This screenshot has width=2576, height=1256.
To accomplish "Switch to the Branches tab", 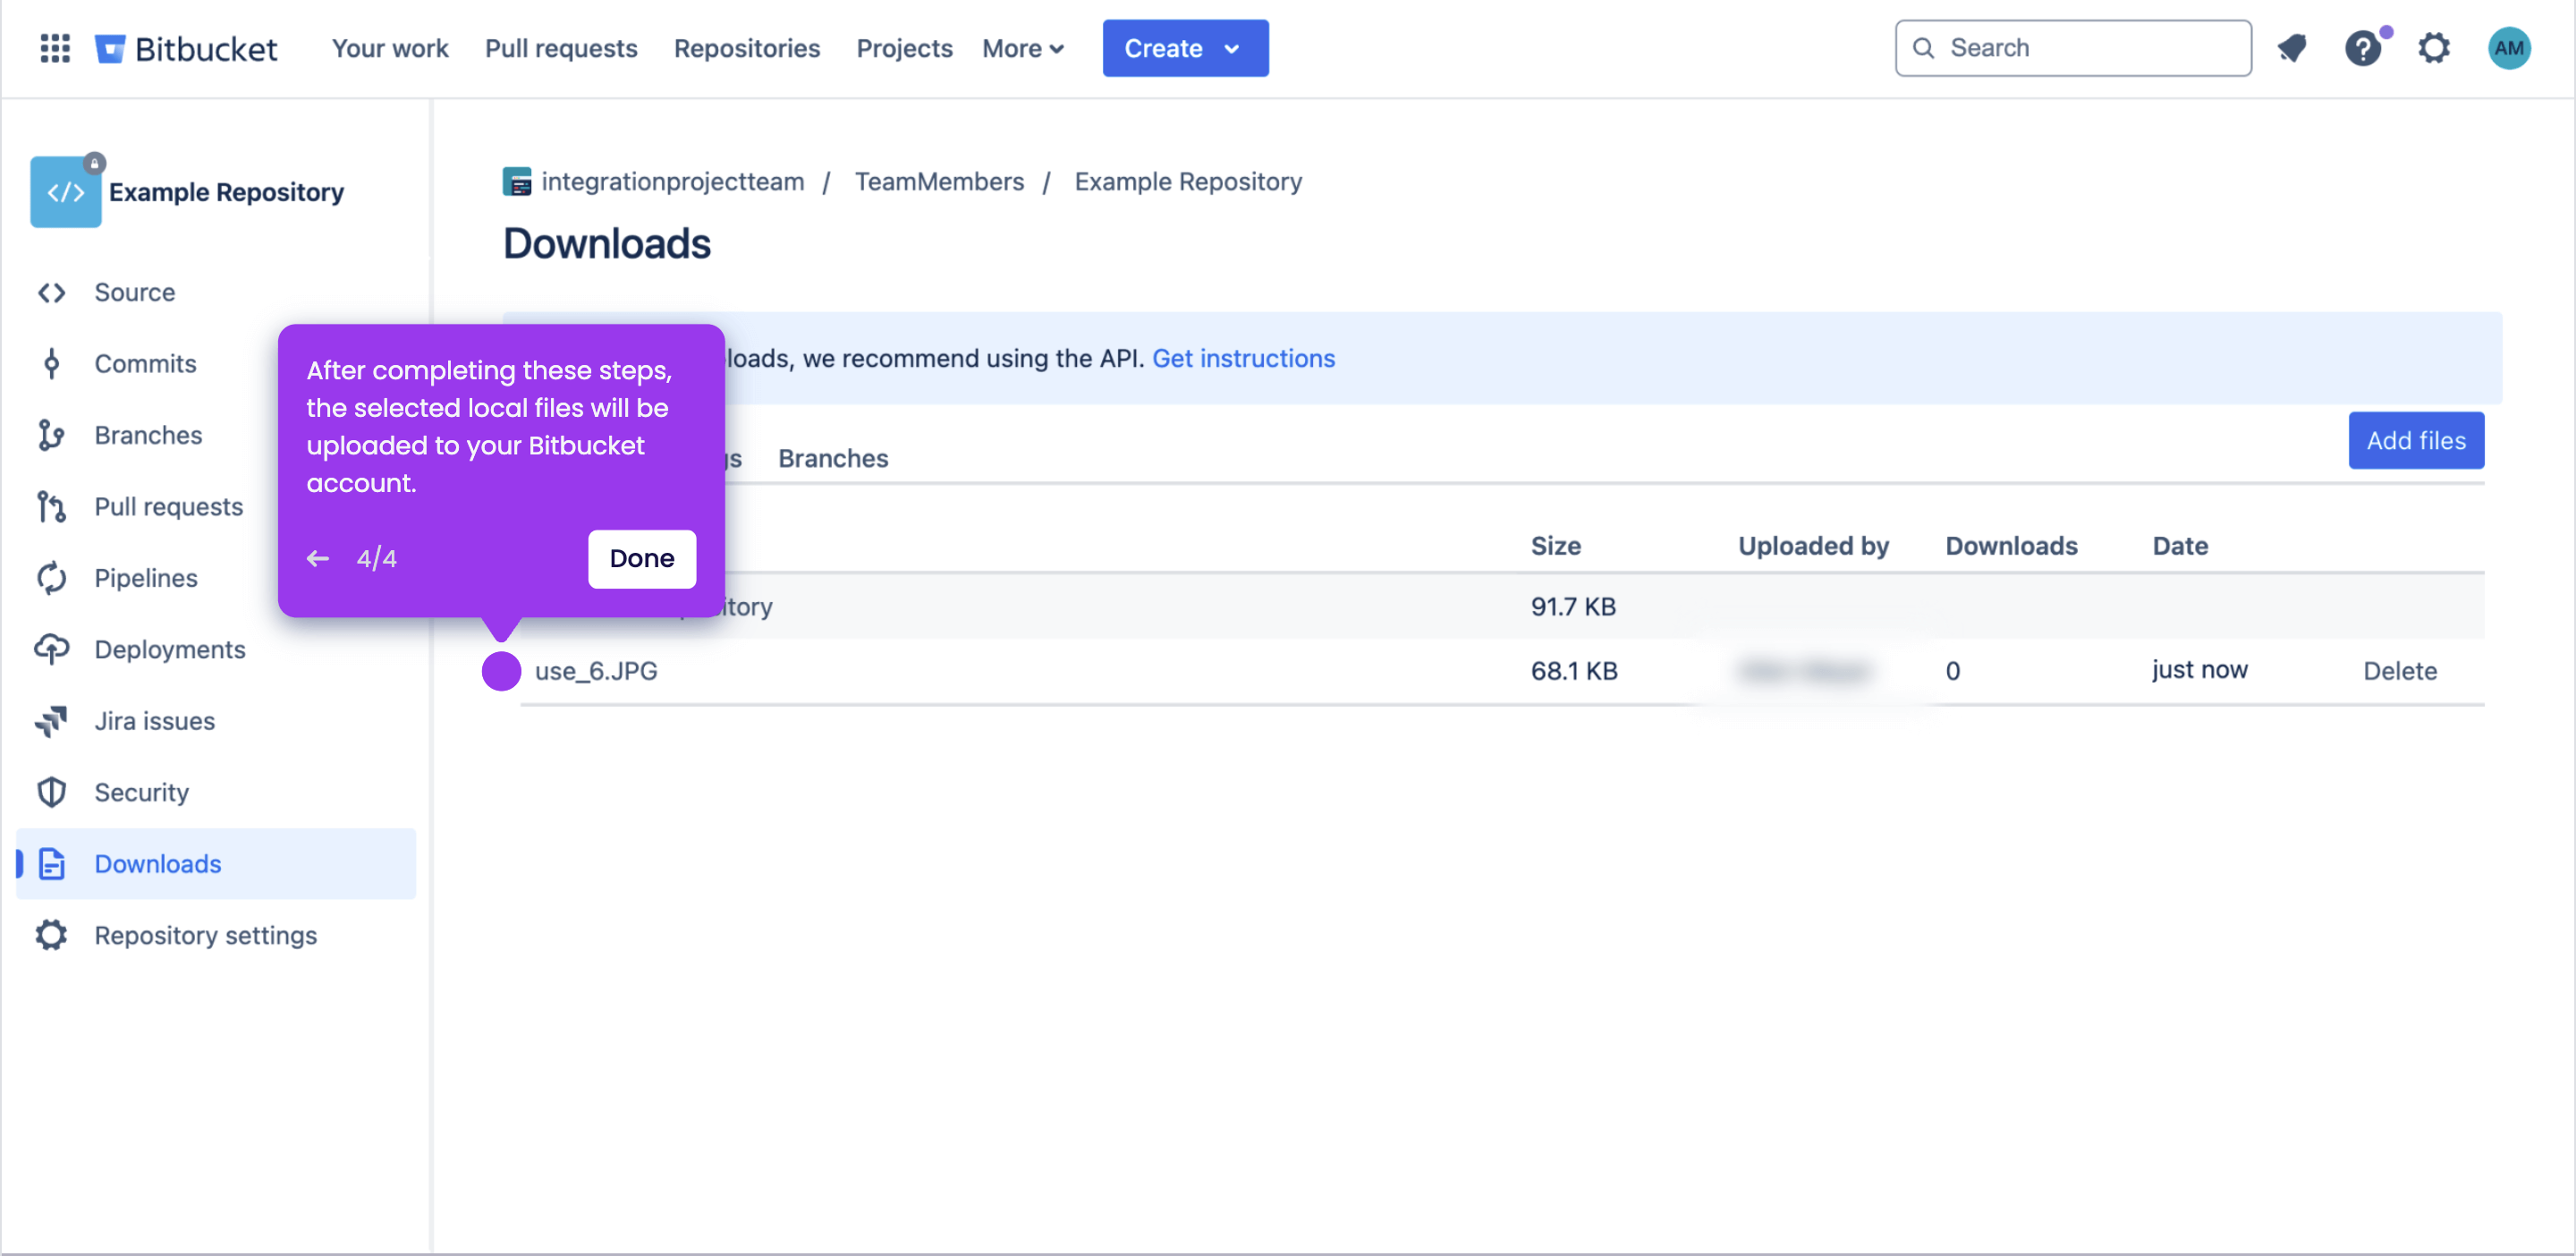I will point(833,458).
